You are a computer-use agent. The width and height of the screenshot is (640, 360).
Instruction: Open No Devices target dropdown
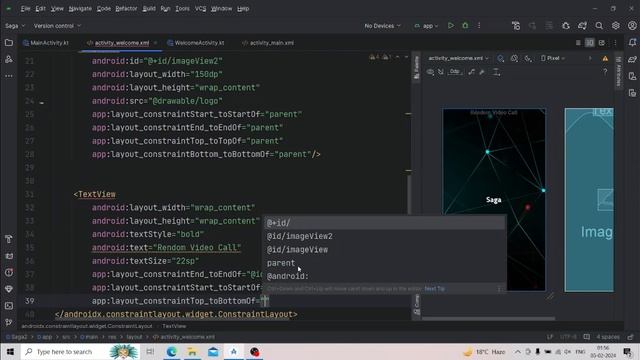[382, 26]
